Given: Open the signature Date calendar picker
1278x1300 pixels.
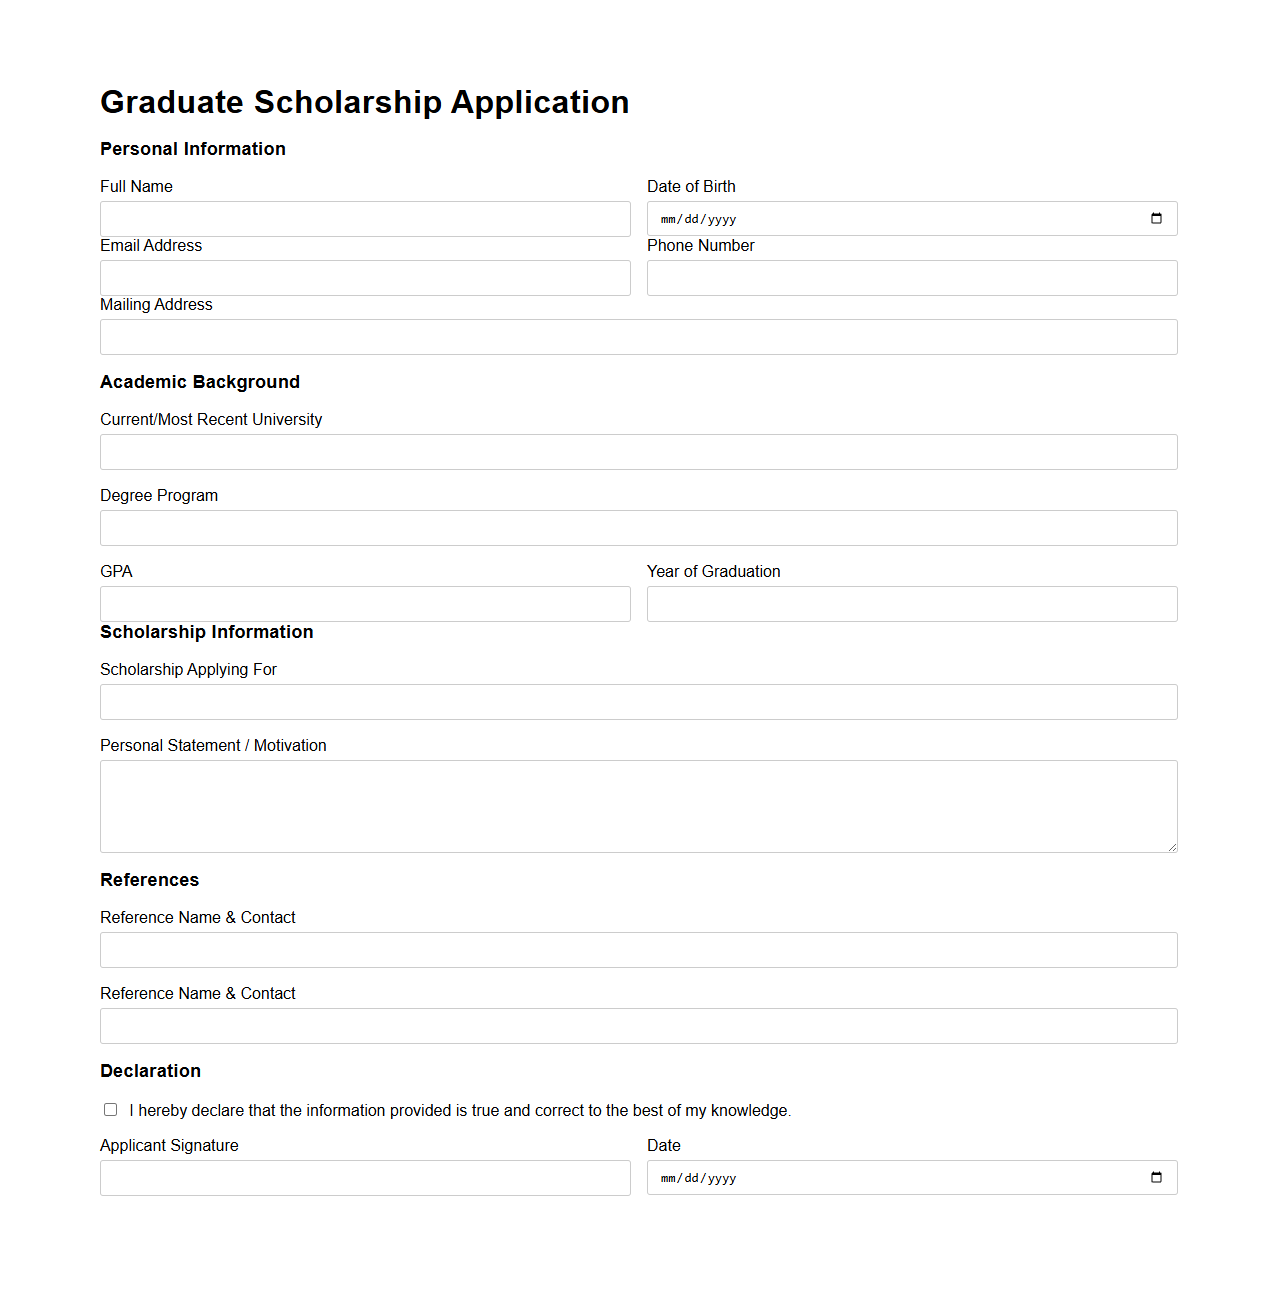Looking at the screenshot, I should click(1157, 1177).
